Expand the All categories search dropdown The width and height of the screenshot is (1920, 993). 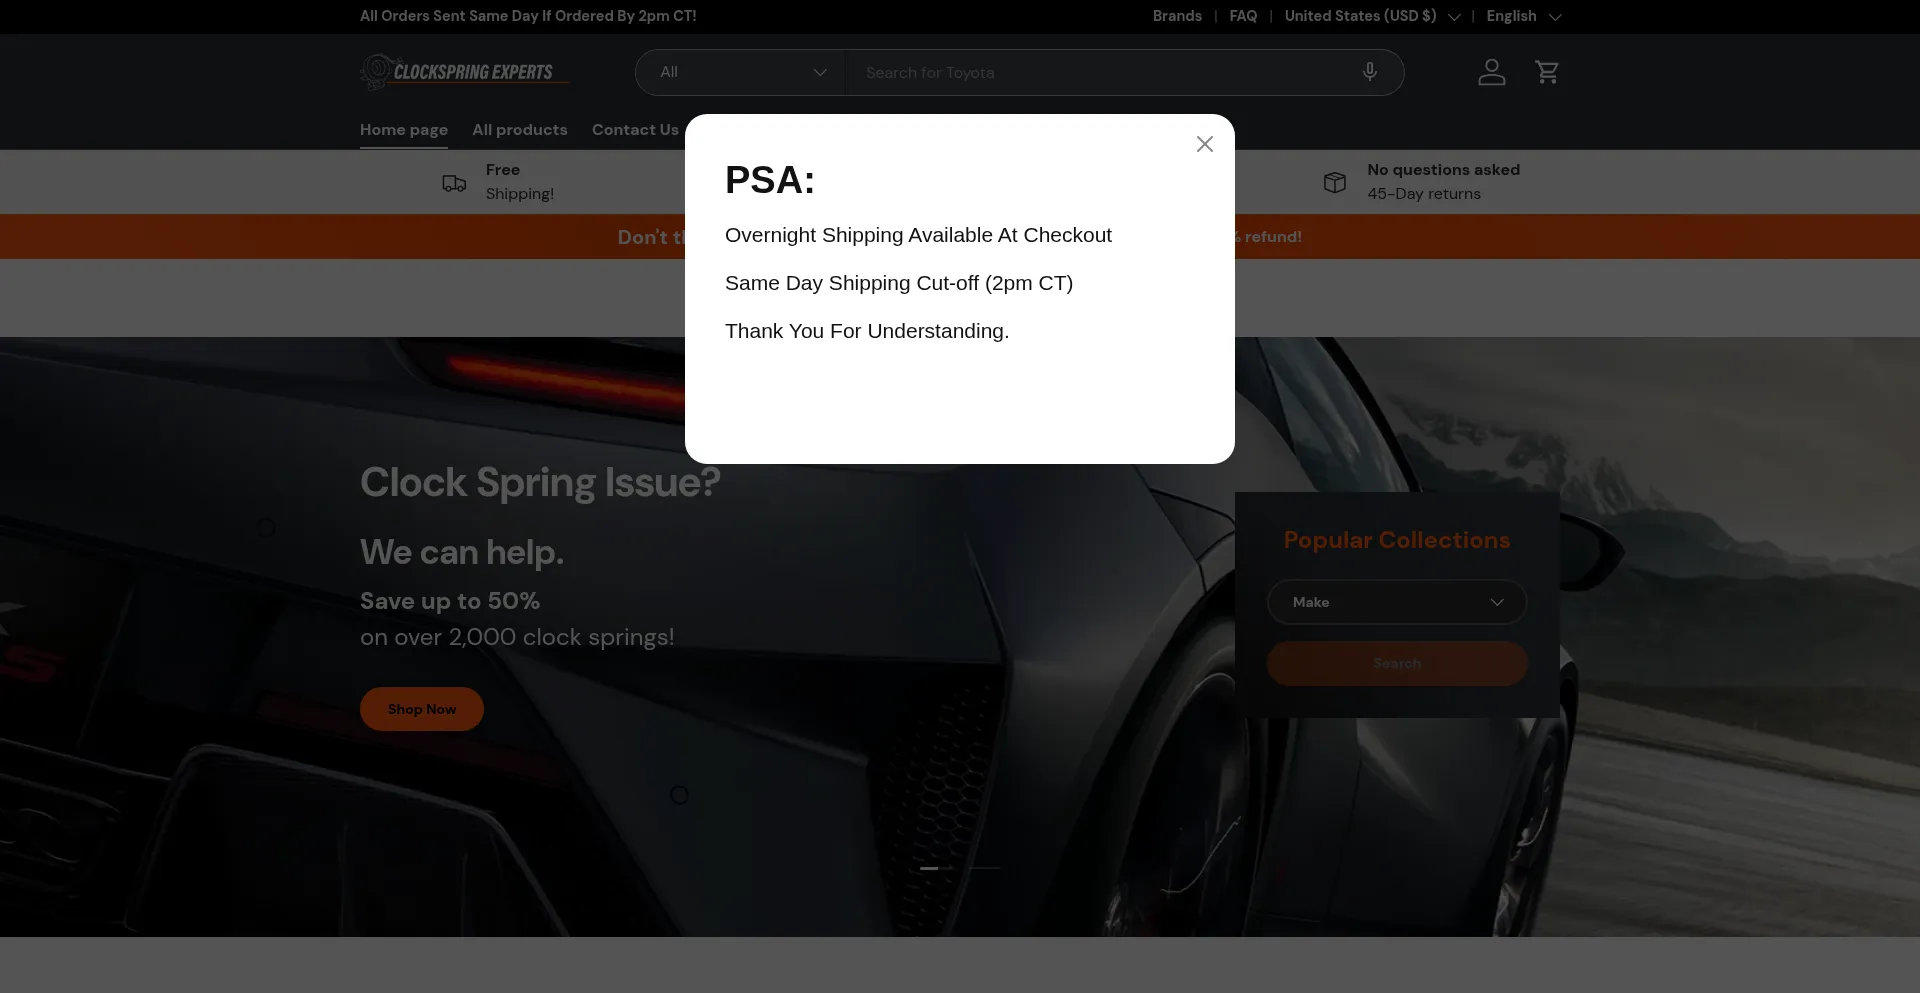click(741, 72)
